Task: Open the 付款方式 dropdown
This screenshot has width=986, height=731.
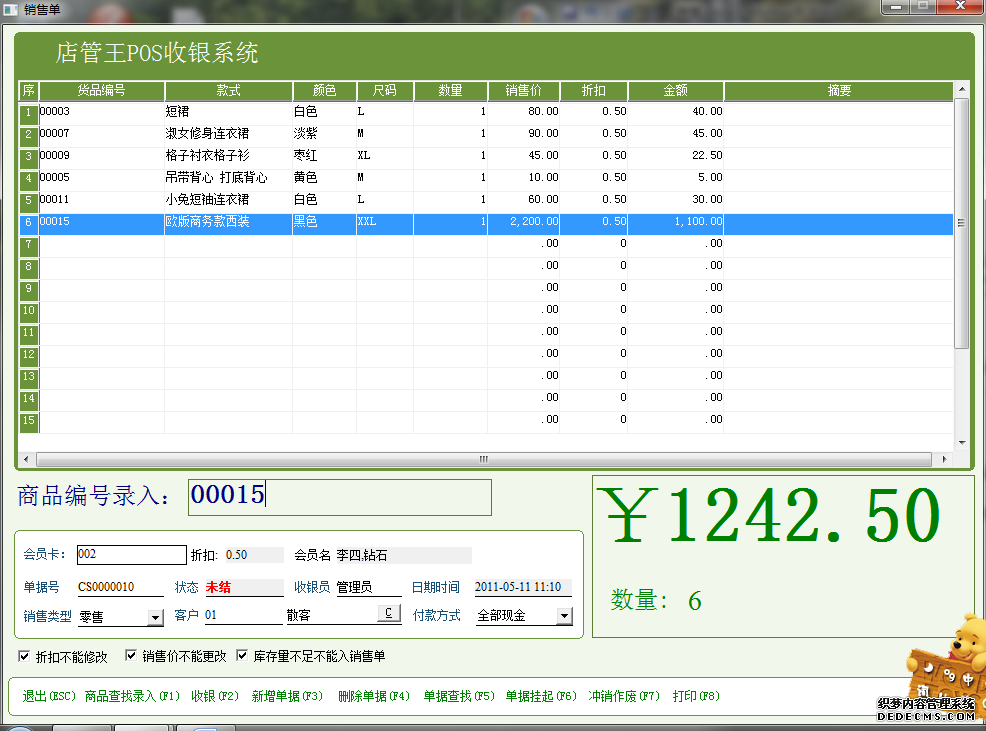Action: tap(563, 617)
